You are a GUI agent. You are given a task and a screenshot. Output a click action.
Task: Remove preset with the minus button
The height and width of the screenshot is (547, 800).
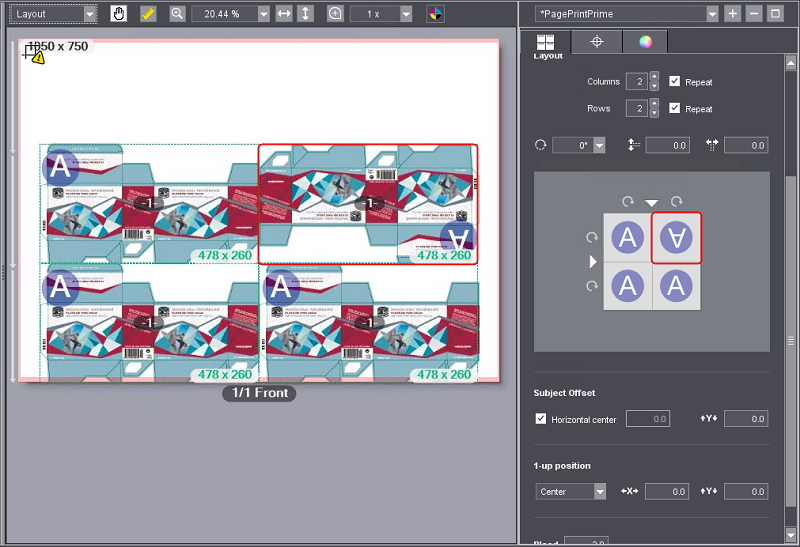[754, 14]
